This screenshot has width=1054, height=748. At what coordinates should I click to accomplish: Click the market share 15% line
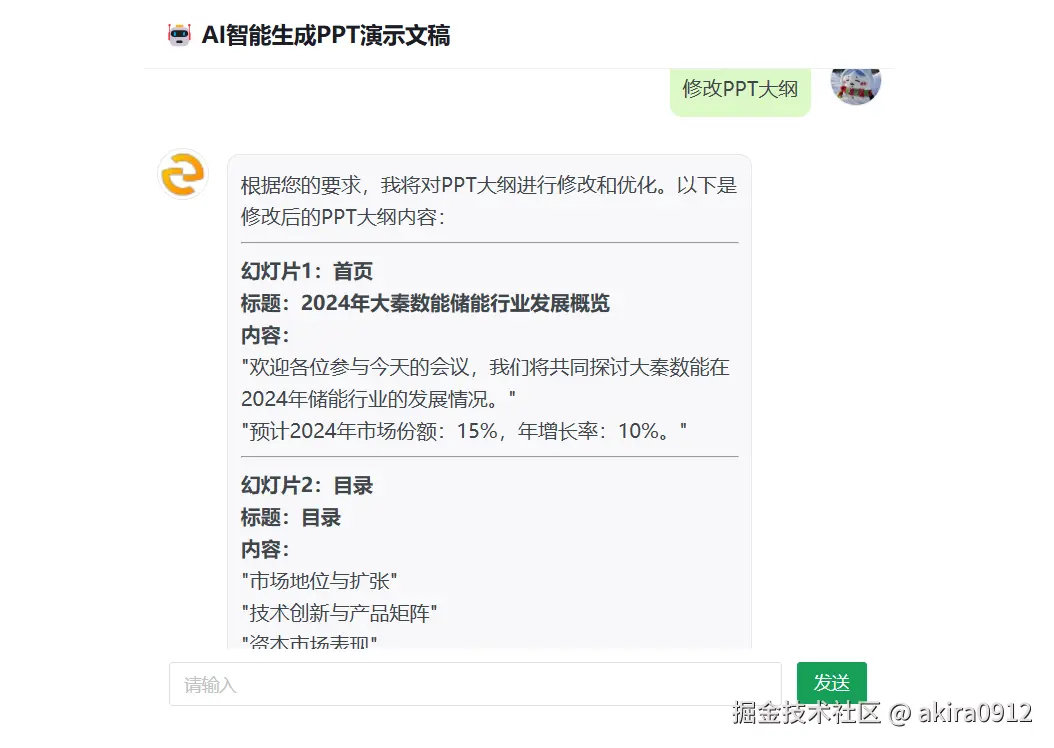coord(464,431)
